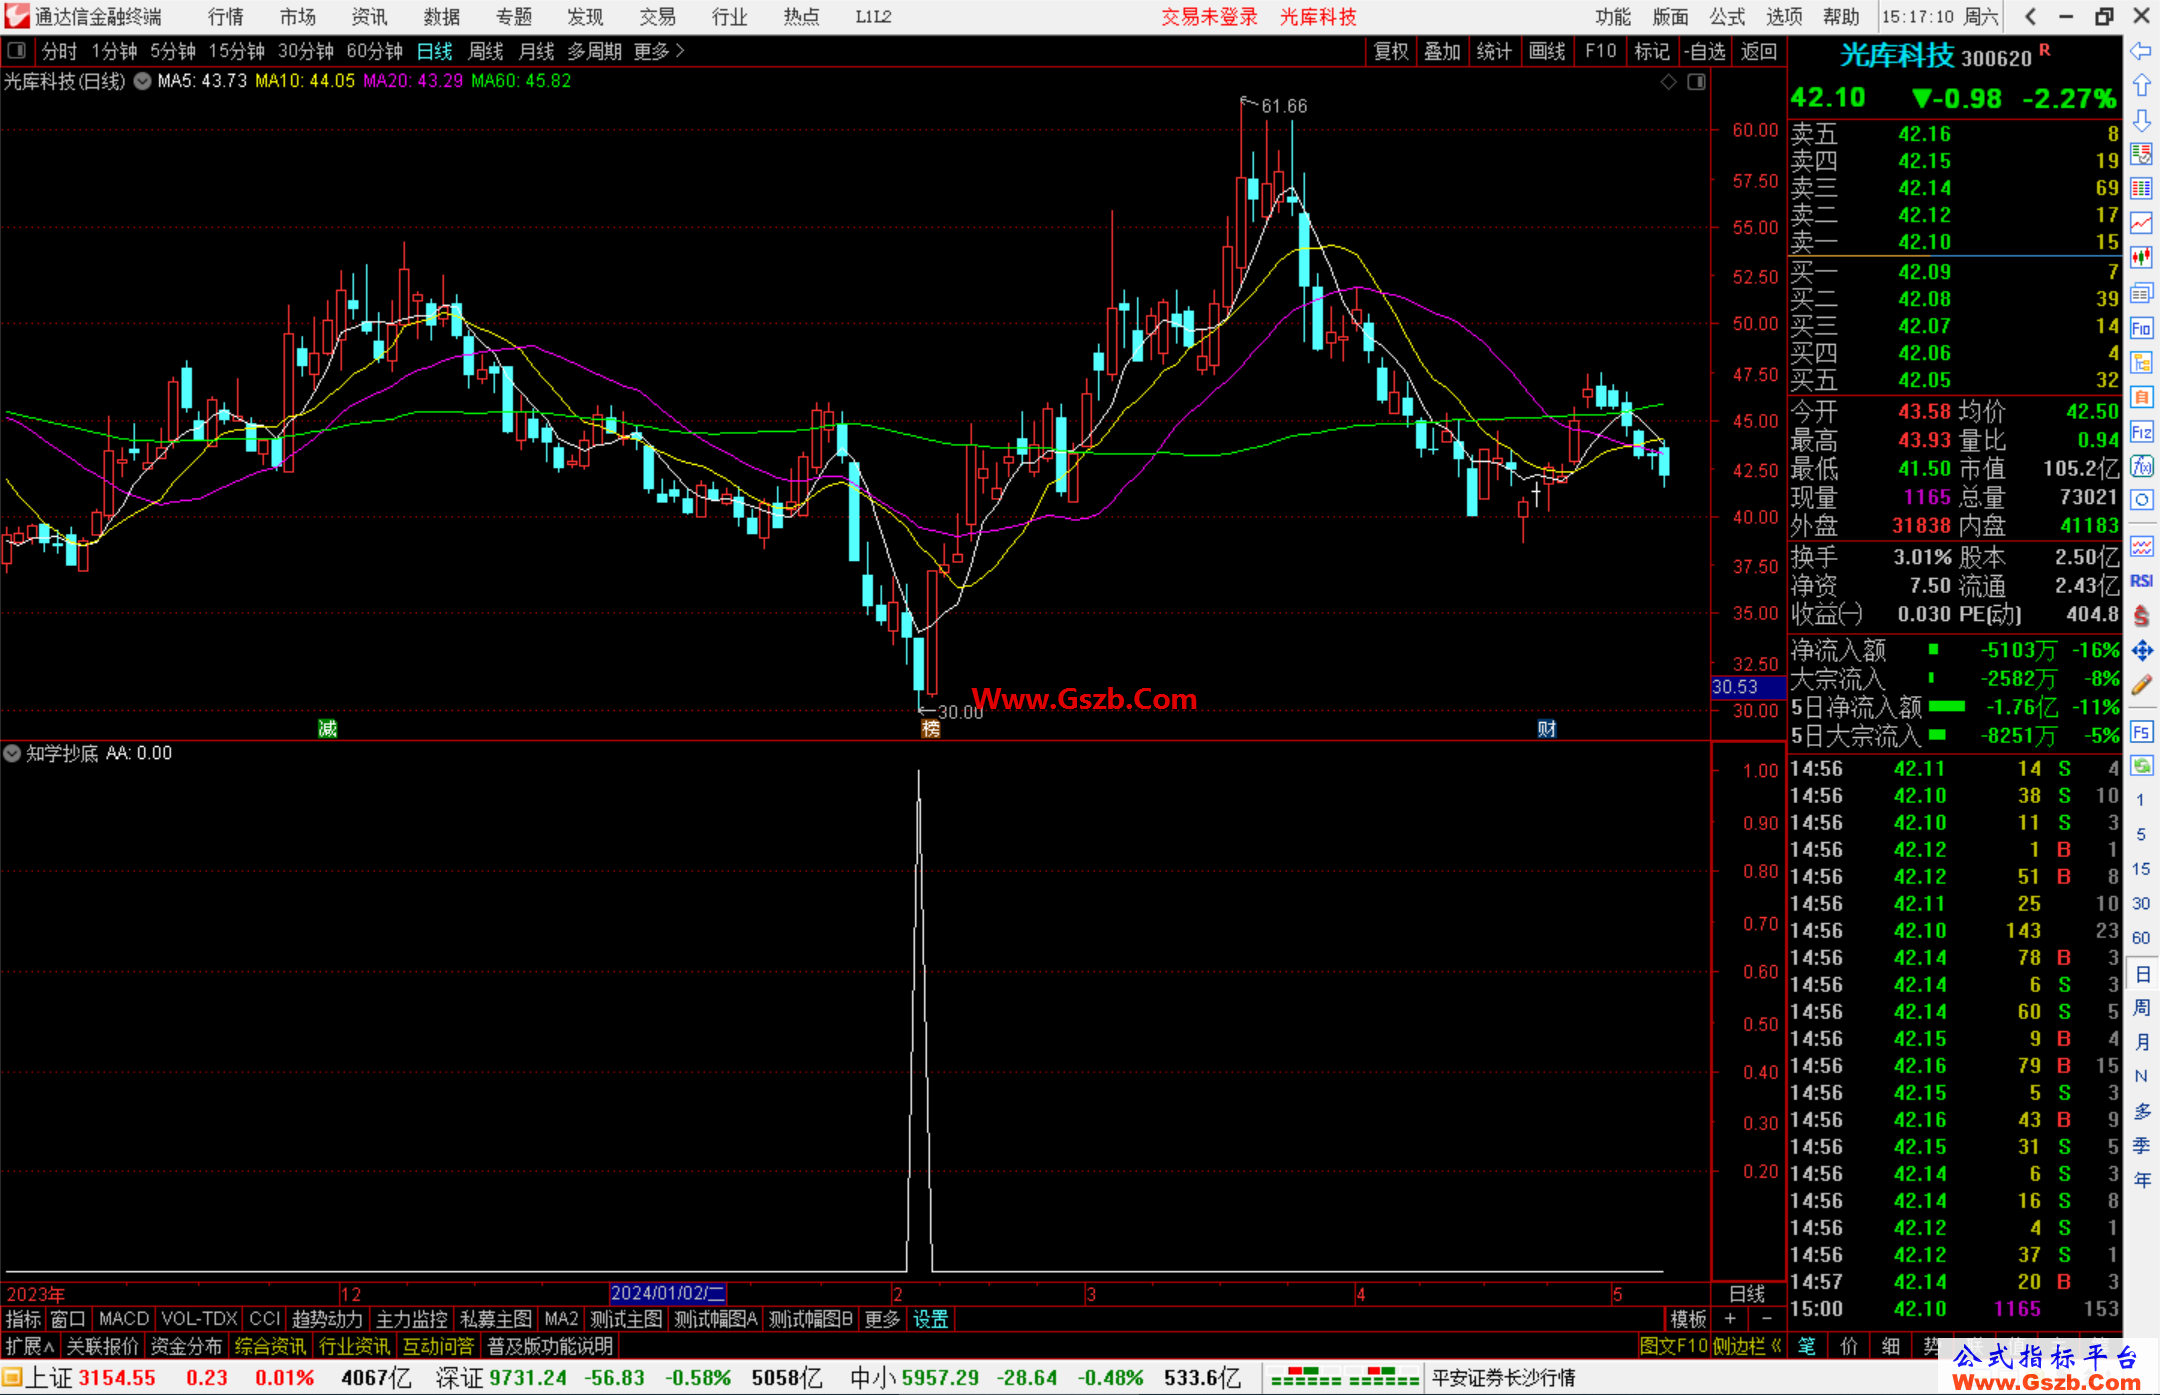Click the 画线 draw line button
The height and width of the screenshot is (1395, 2160).
click(1547, 51)
